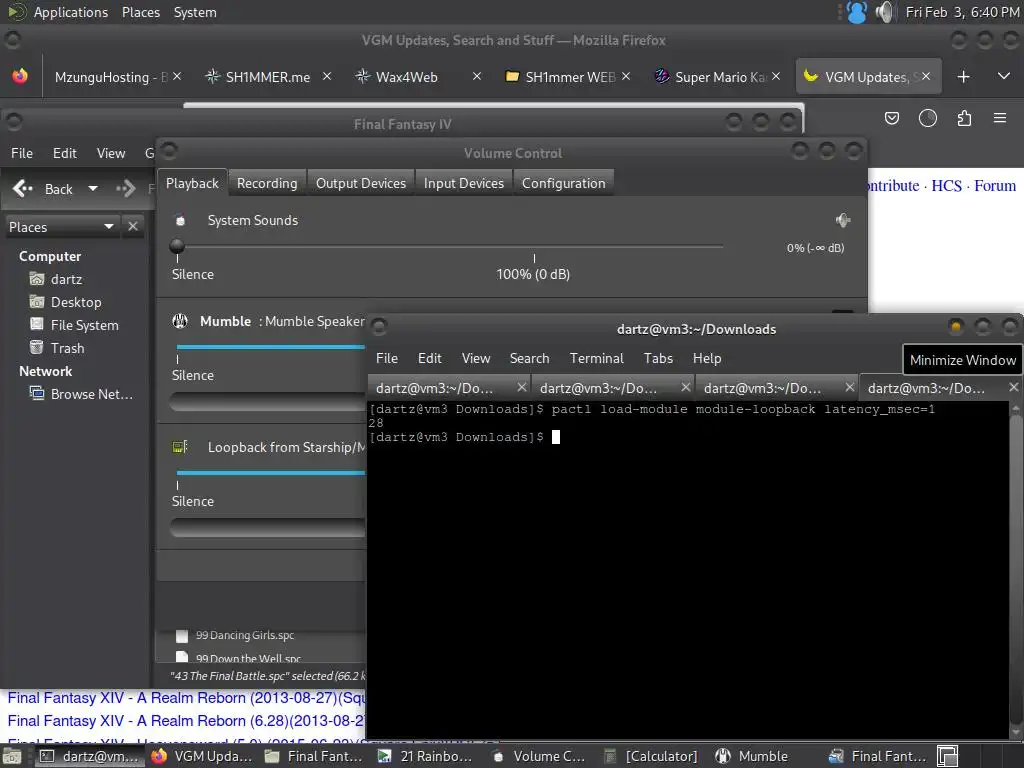This screenshot has width=1024, height=768.
Task: Select the fourth terminal tab
Action: coord(940,388)
